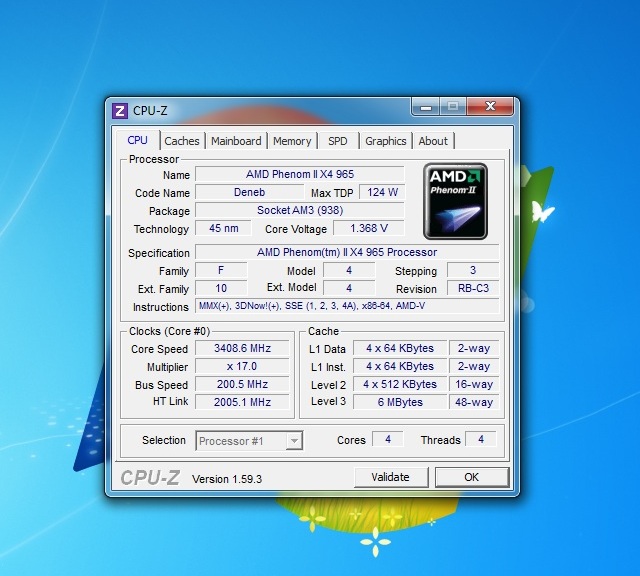Click the CPU-Z title bar app icon

click(x=120, y=111)
